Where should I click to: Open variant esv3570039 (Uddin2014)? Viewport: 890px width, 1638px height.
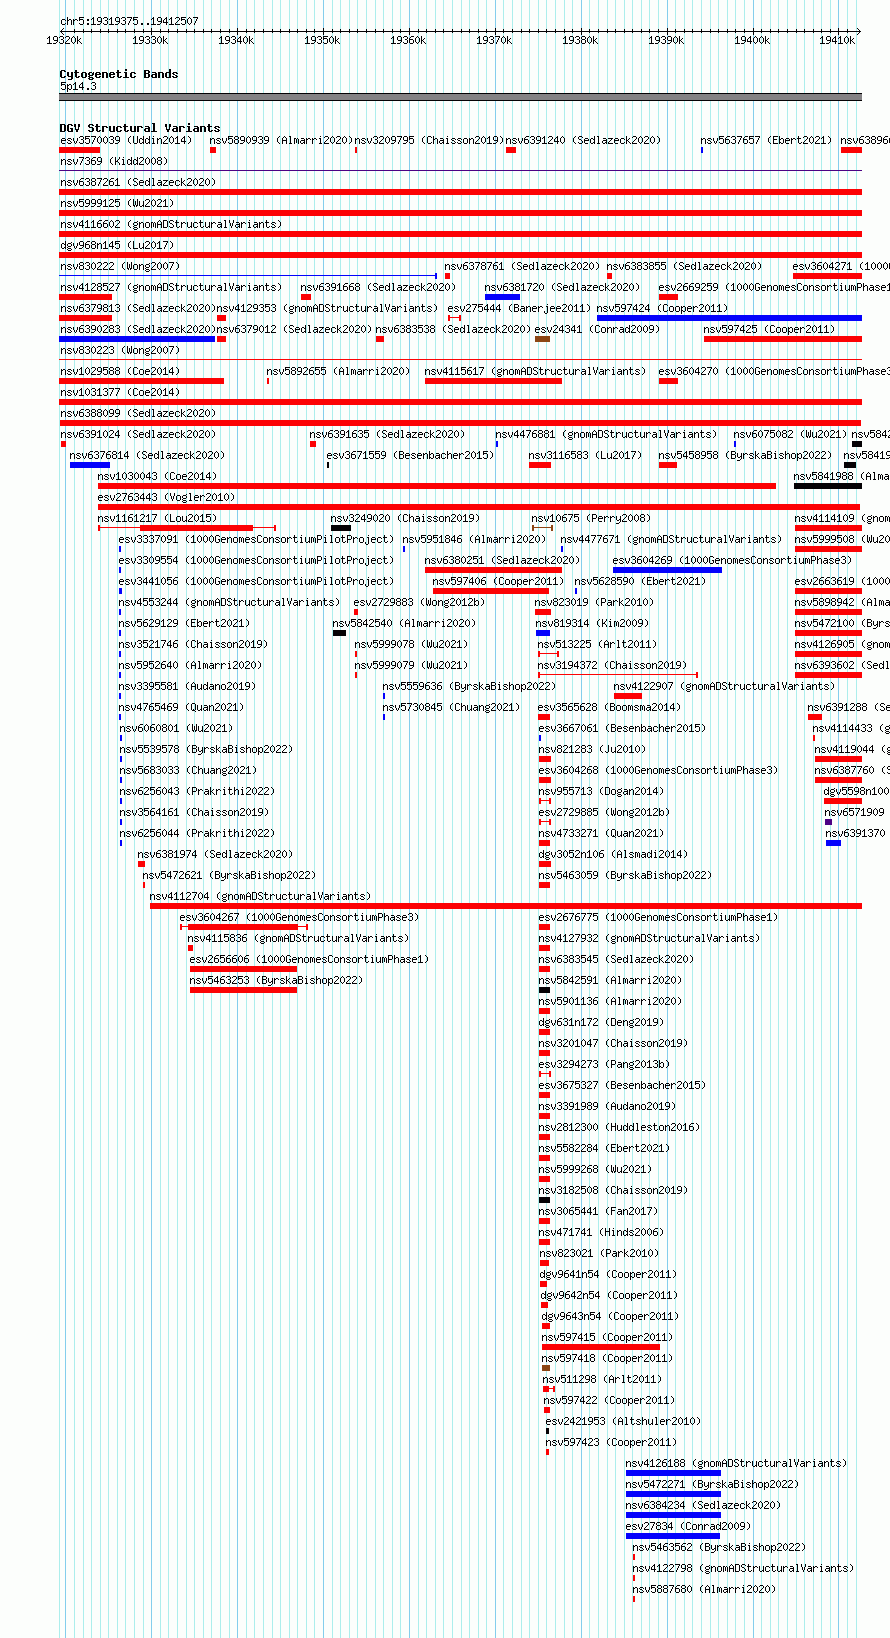click(126, 140)
